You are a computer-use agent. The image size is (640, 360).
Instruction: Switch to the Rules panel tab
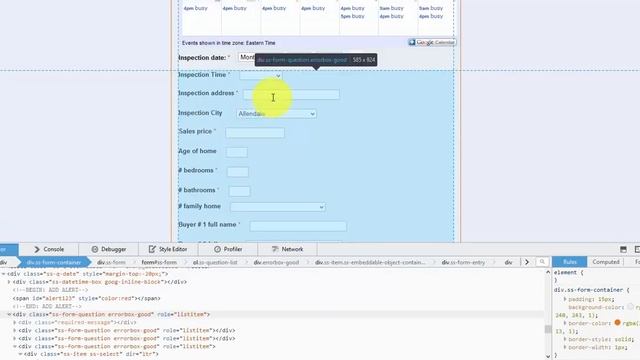pyautogui.click(x=569, y=262)
